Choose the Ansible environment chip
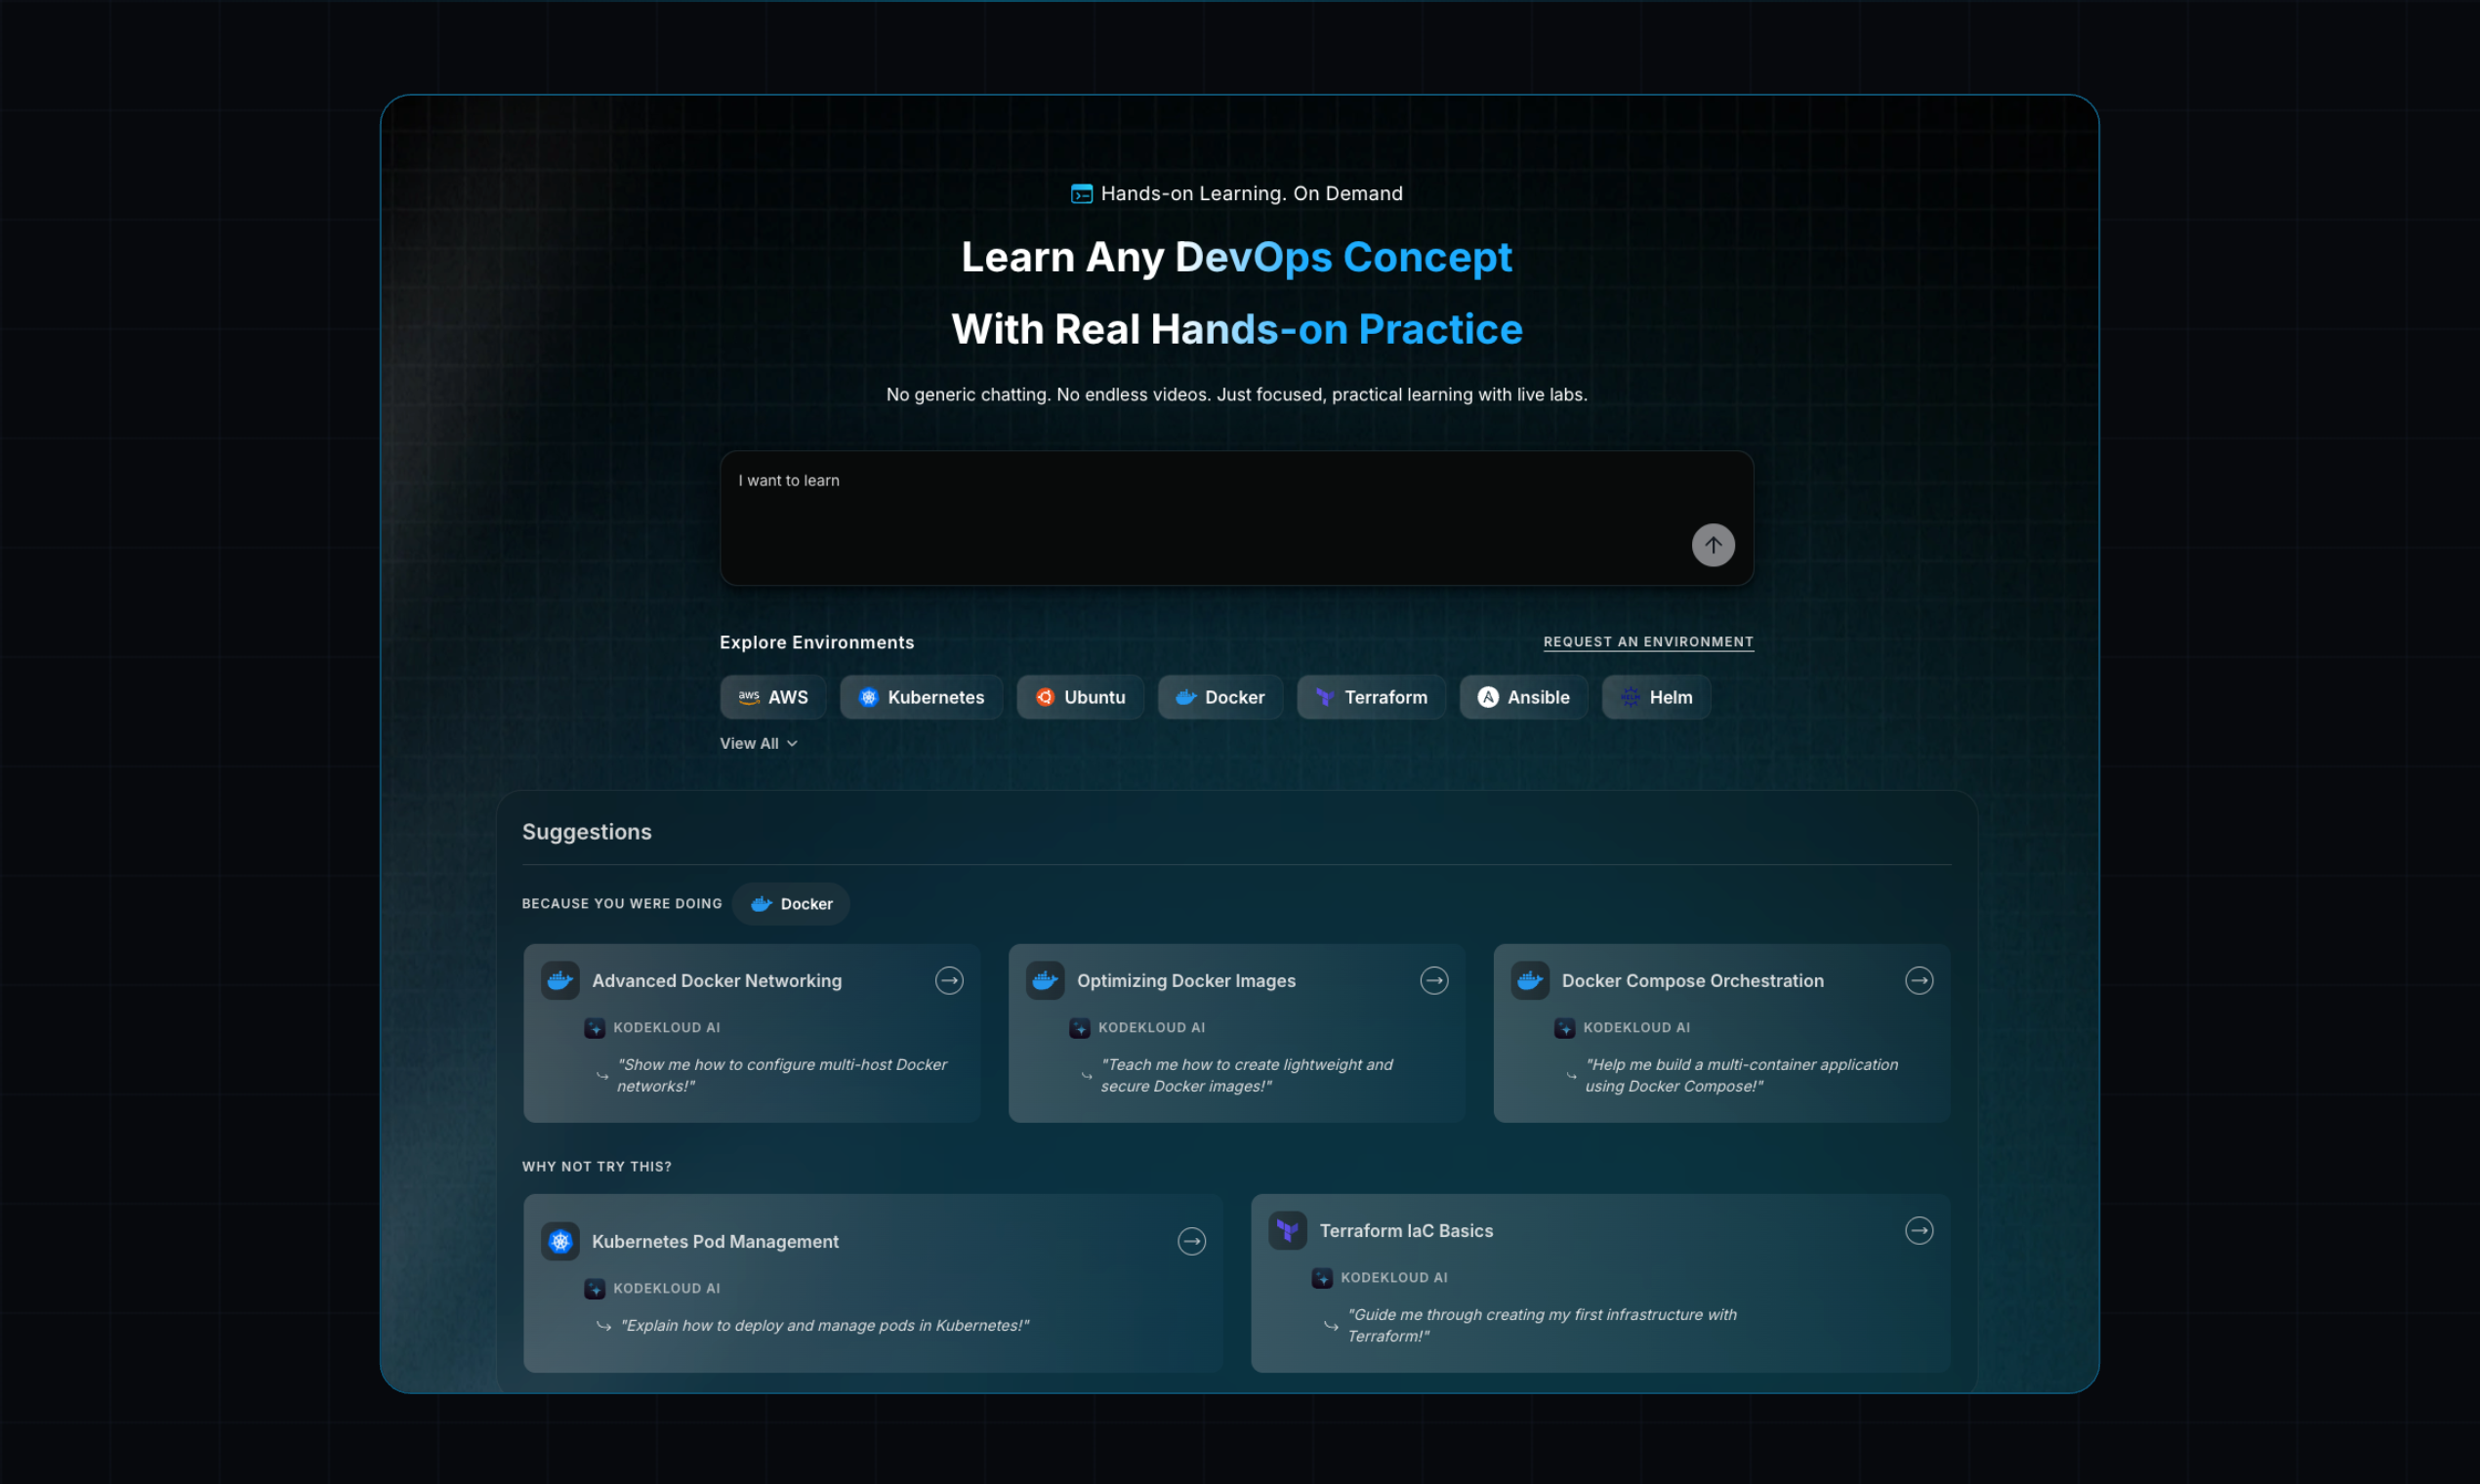 (x=1522, y=697)
